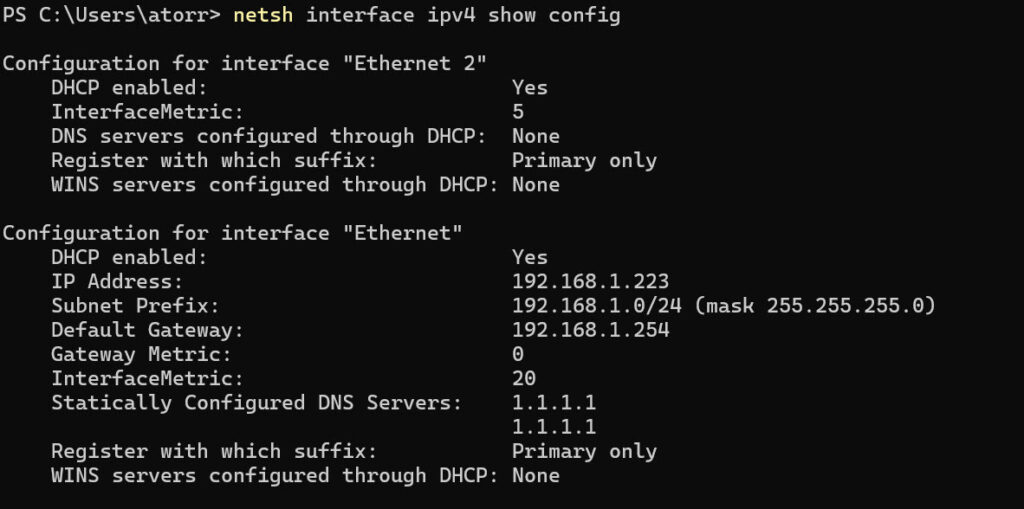Screen dimensions: 1024x509
Task: Click the IP address 192.168.1.223
Action: pos(590,282)
